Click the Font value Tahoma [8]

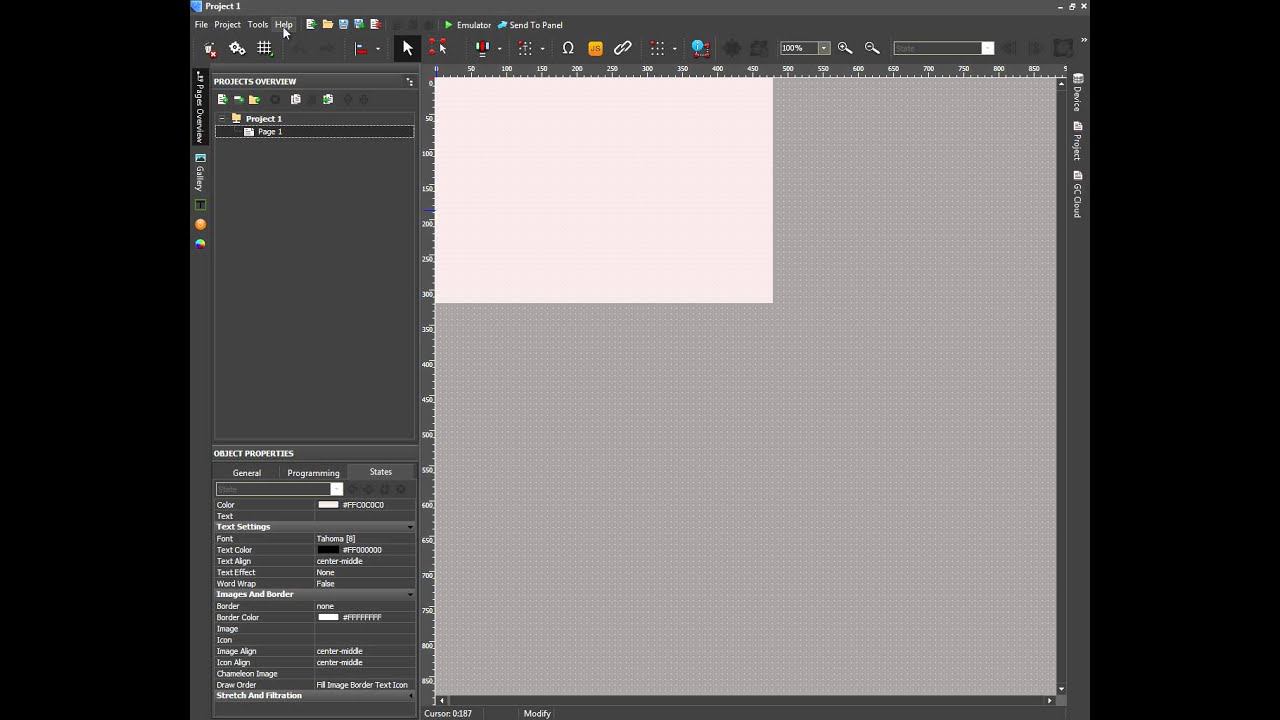point(364,539)
